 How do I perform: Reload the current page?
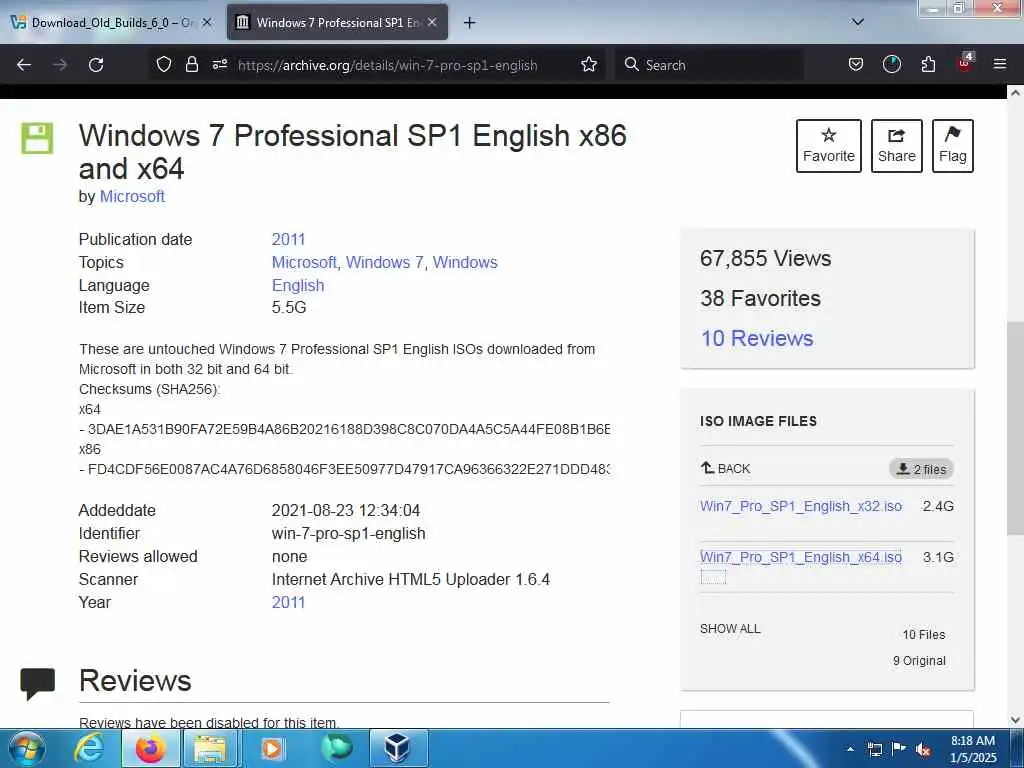[x=96, y=65]
